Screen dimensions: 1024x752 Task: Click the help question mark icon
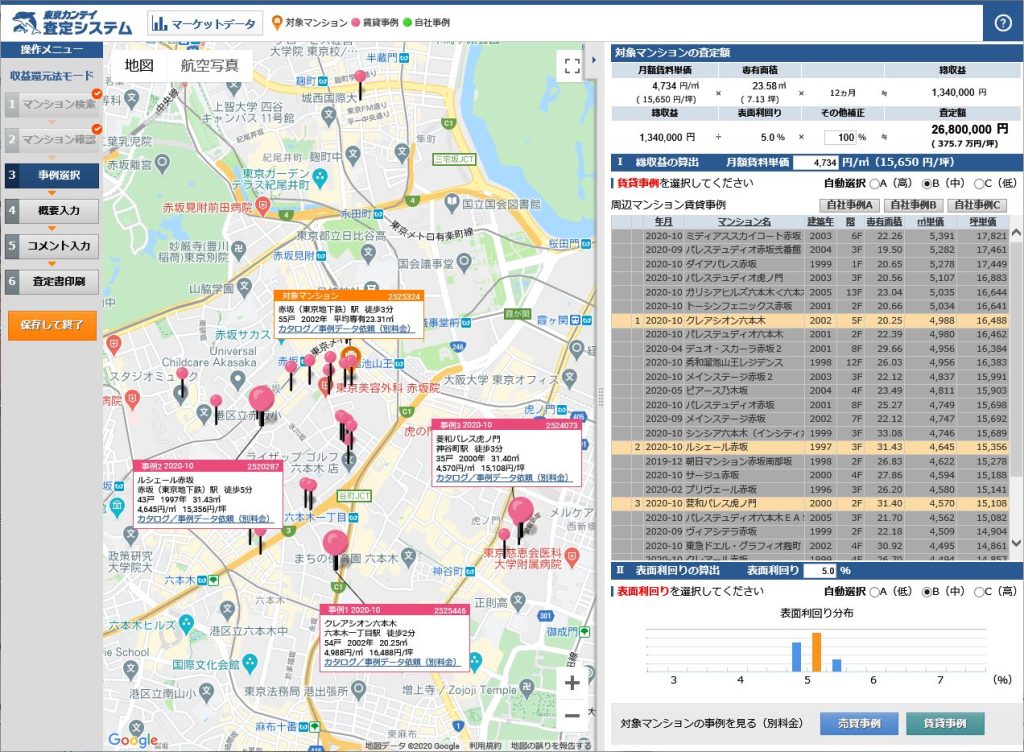(x=1002, y=23)
